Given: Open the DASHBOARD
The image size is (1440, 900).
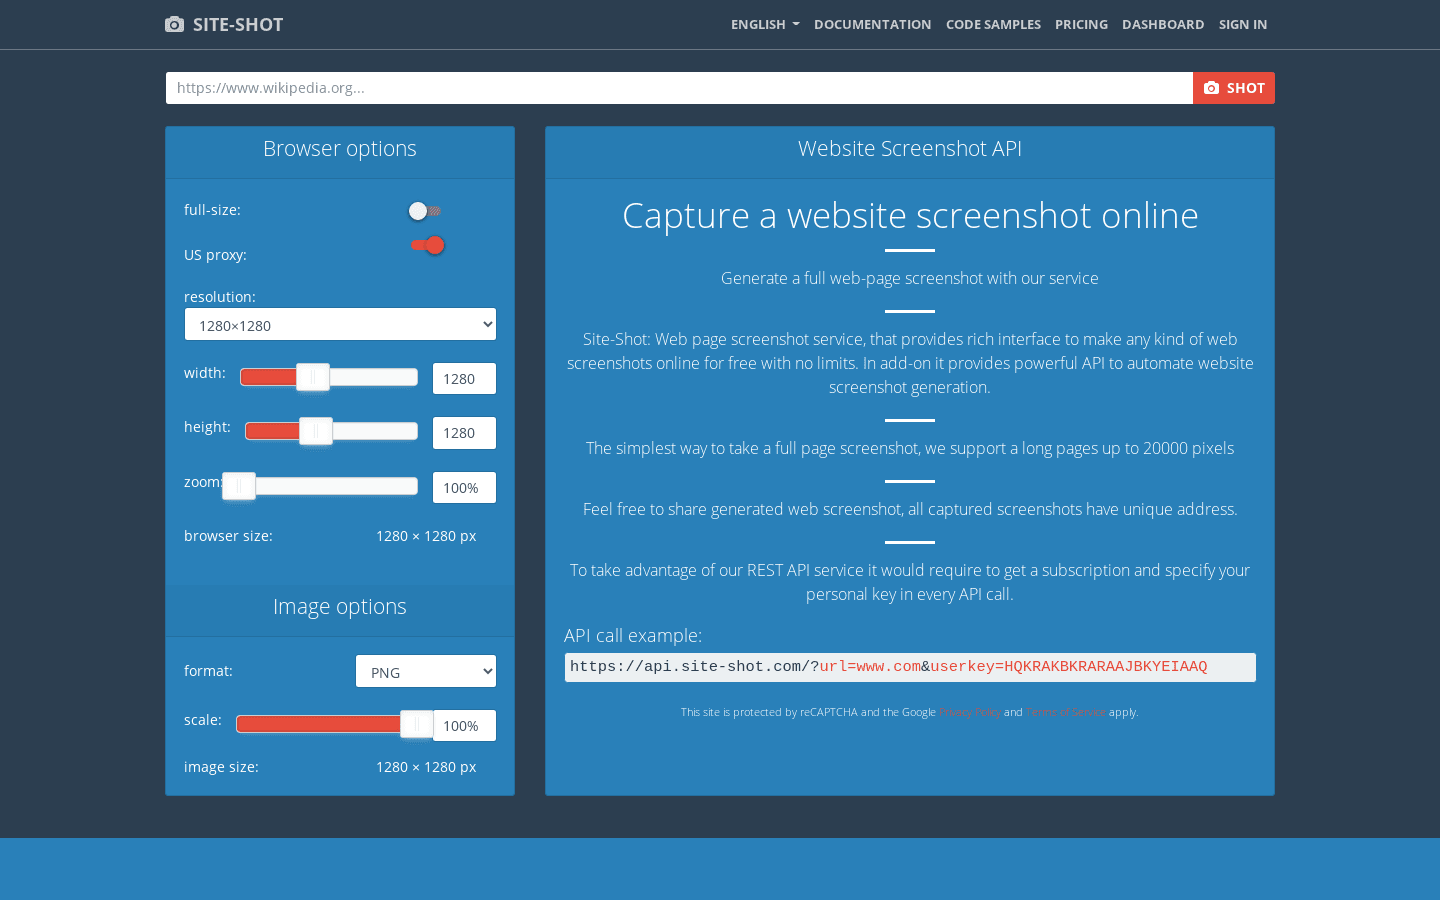Looking at the screenshot, I should point(1163,24).
